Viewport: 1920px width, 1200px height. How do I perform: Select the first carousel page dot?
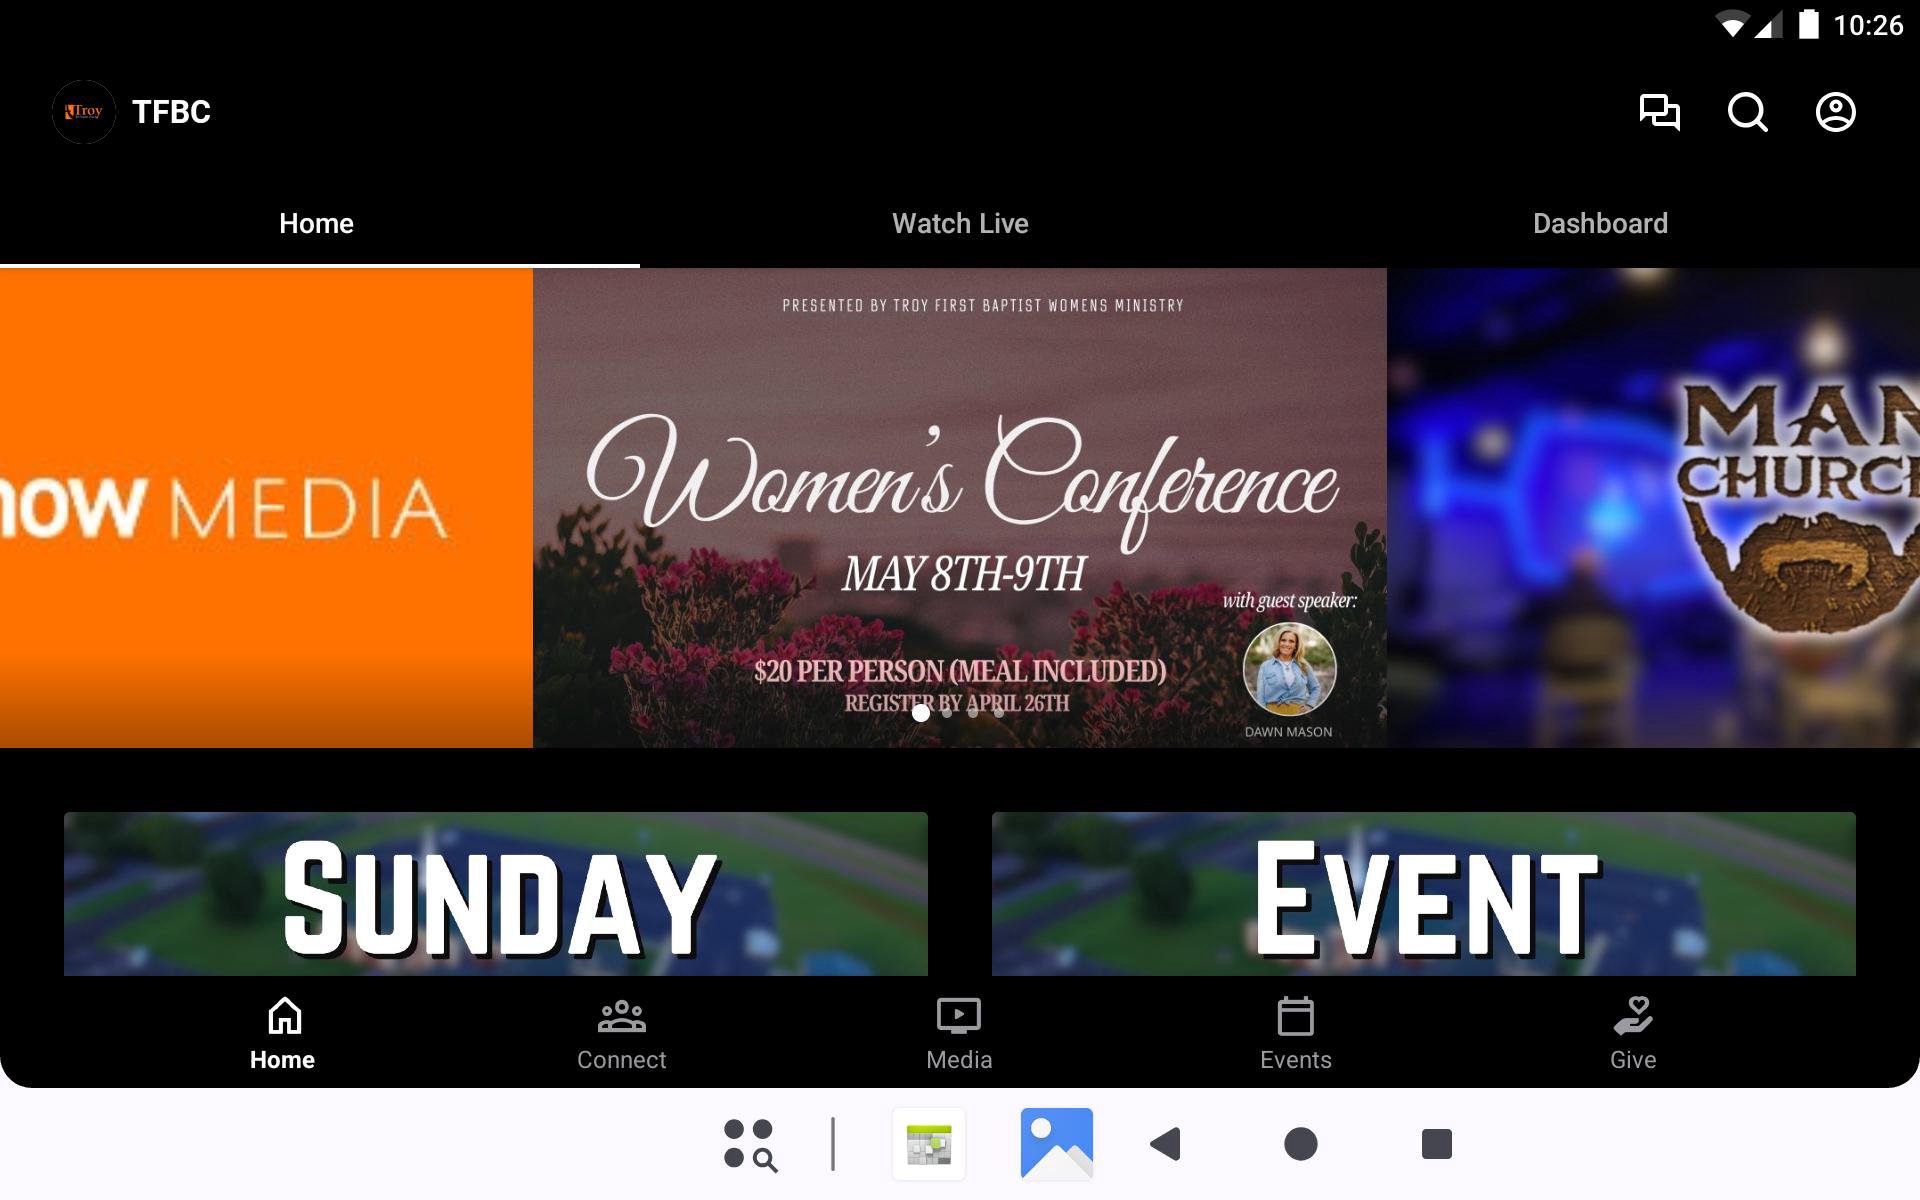921,713
